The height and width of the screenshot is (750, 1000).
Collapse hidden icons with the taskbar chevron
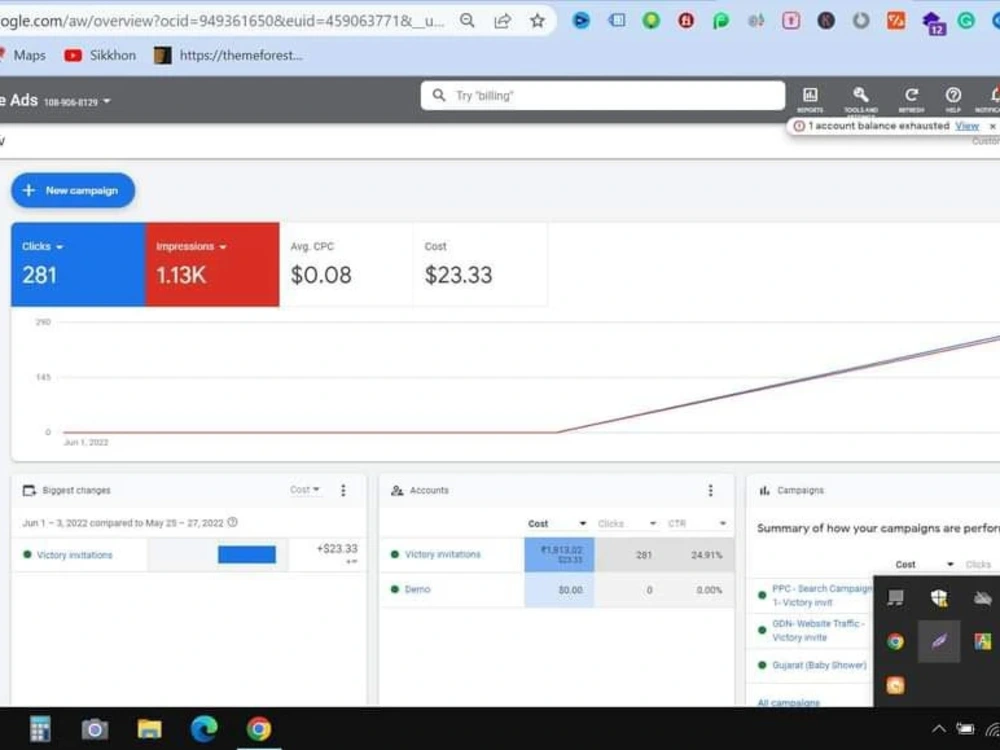pos(939,728)
